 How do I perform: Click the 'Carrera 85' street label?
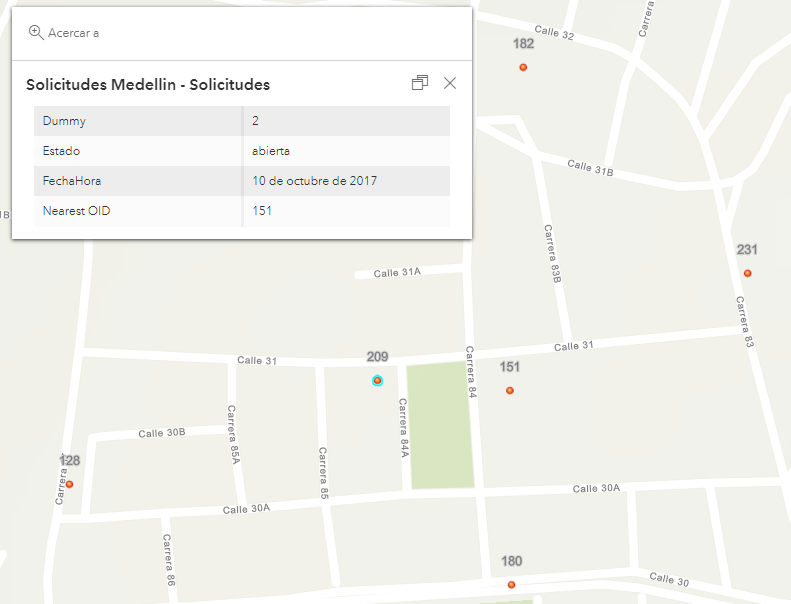[x=323, y=473]
